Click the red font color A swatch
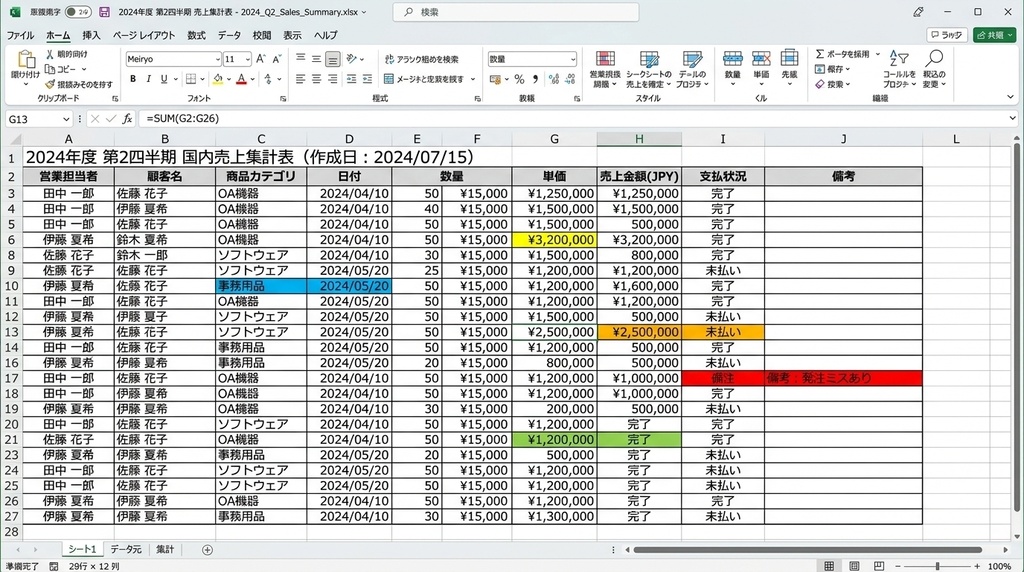The image size is (1024, 572). click(242, 79)
